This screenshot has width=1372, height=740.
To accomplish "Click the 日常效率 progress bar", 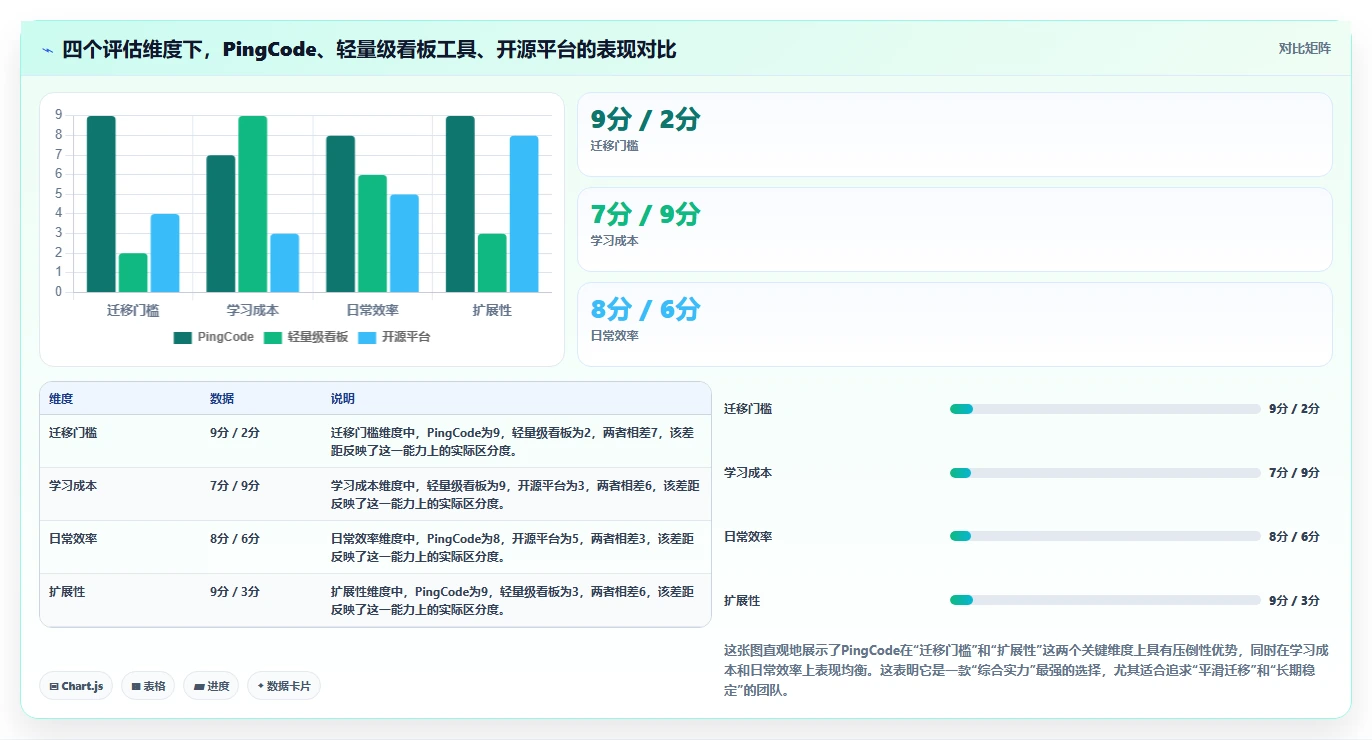I will pos(1105,537).
